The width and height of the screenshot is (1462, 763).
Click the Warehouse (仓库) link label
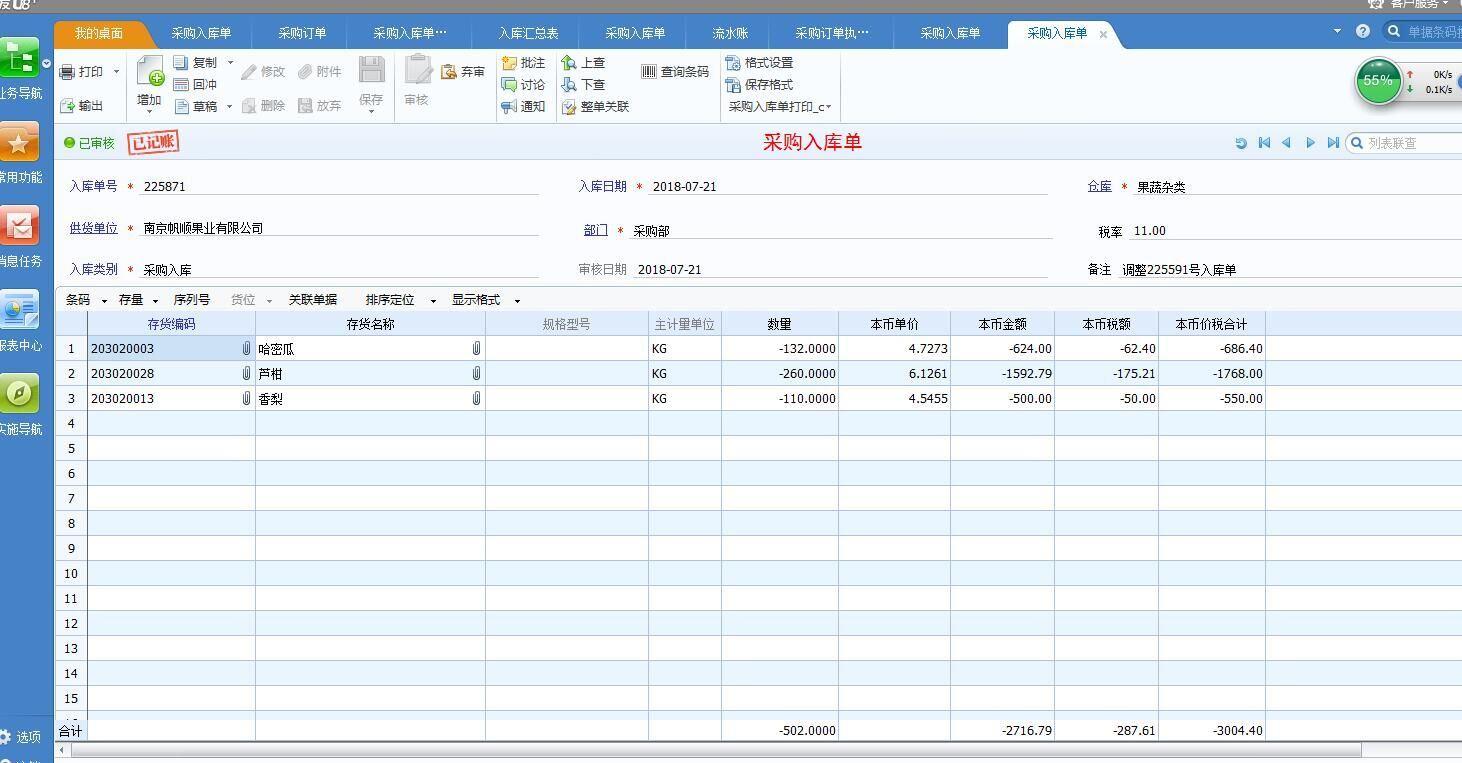(x=1099, y=186)
